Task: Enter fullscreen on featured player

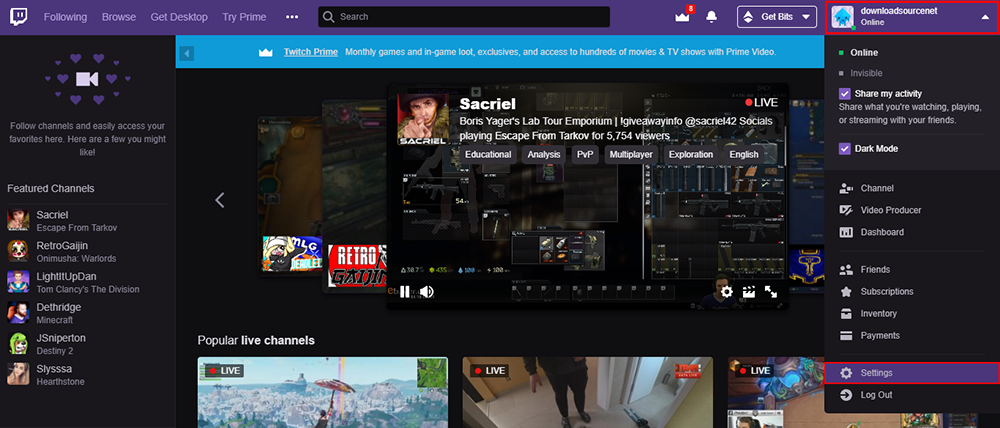Action: (771, 292)
